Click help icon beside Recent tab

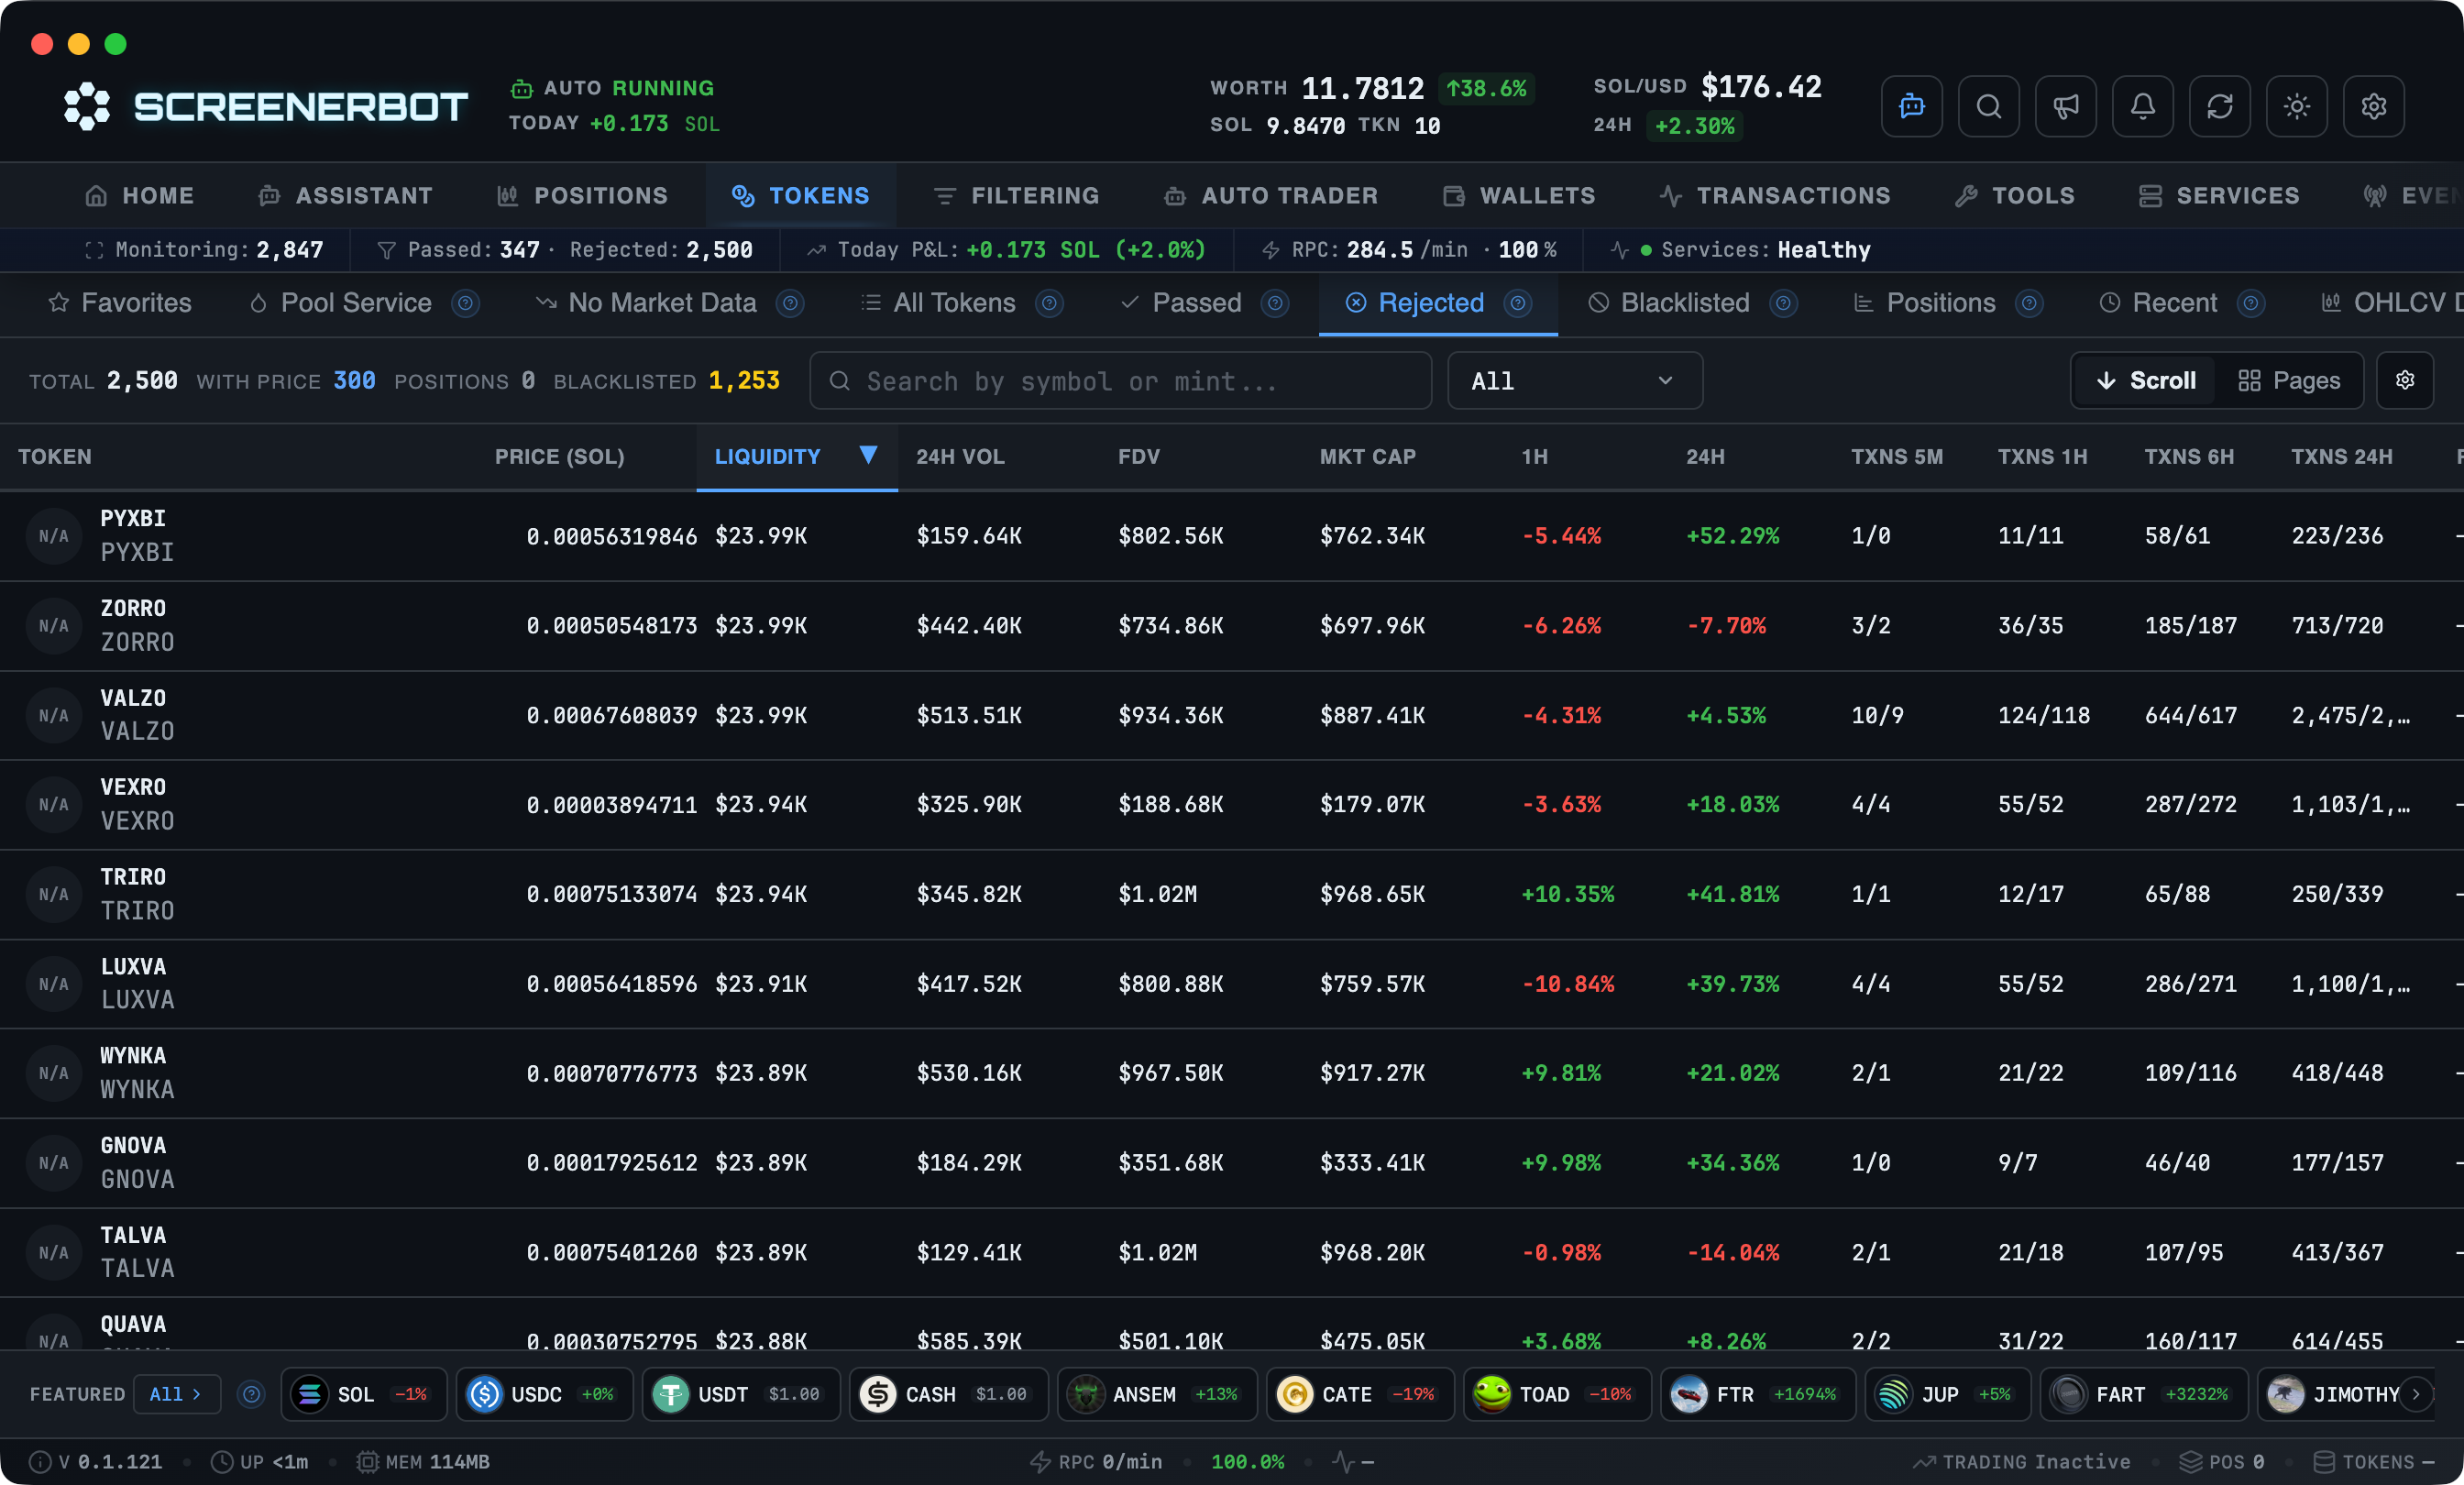2251,303
